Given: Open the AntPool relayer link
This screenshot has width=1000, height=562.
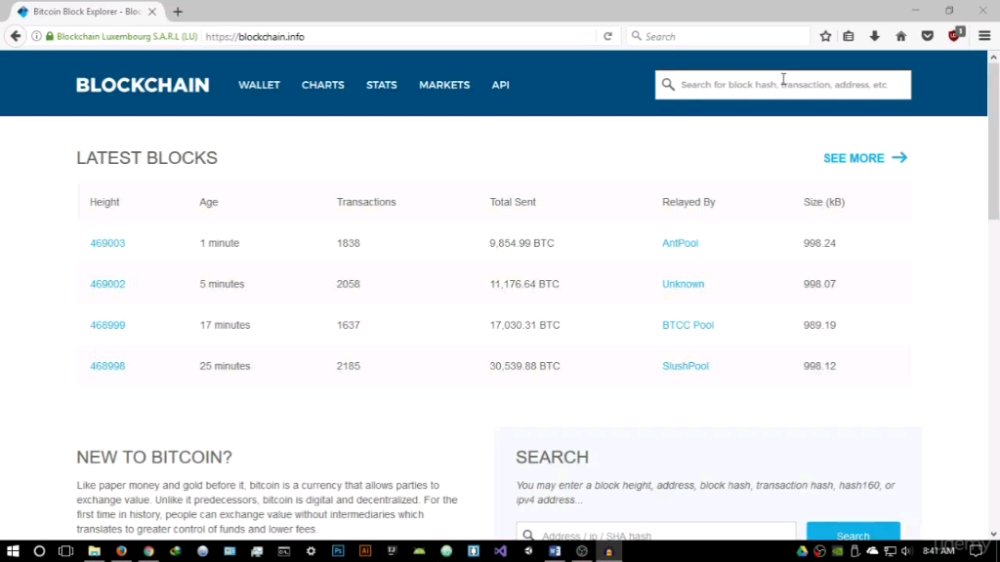Looking at the screenshot, I should (680, 243).
